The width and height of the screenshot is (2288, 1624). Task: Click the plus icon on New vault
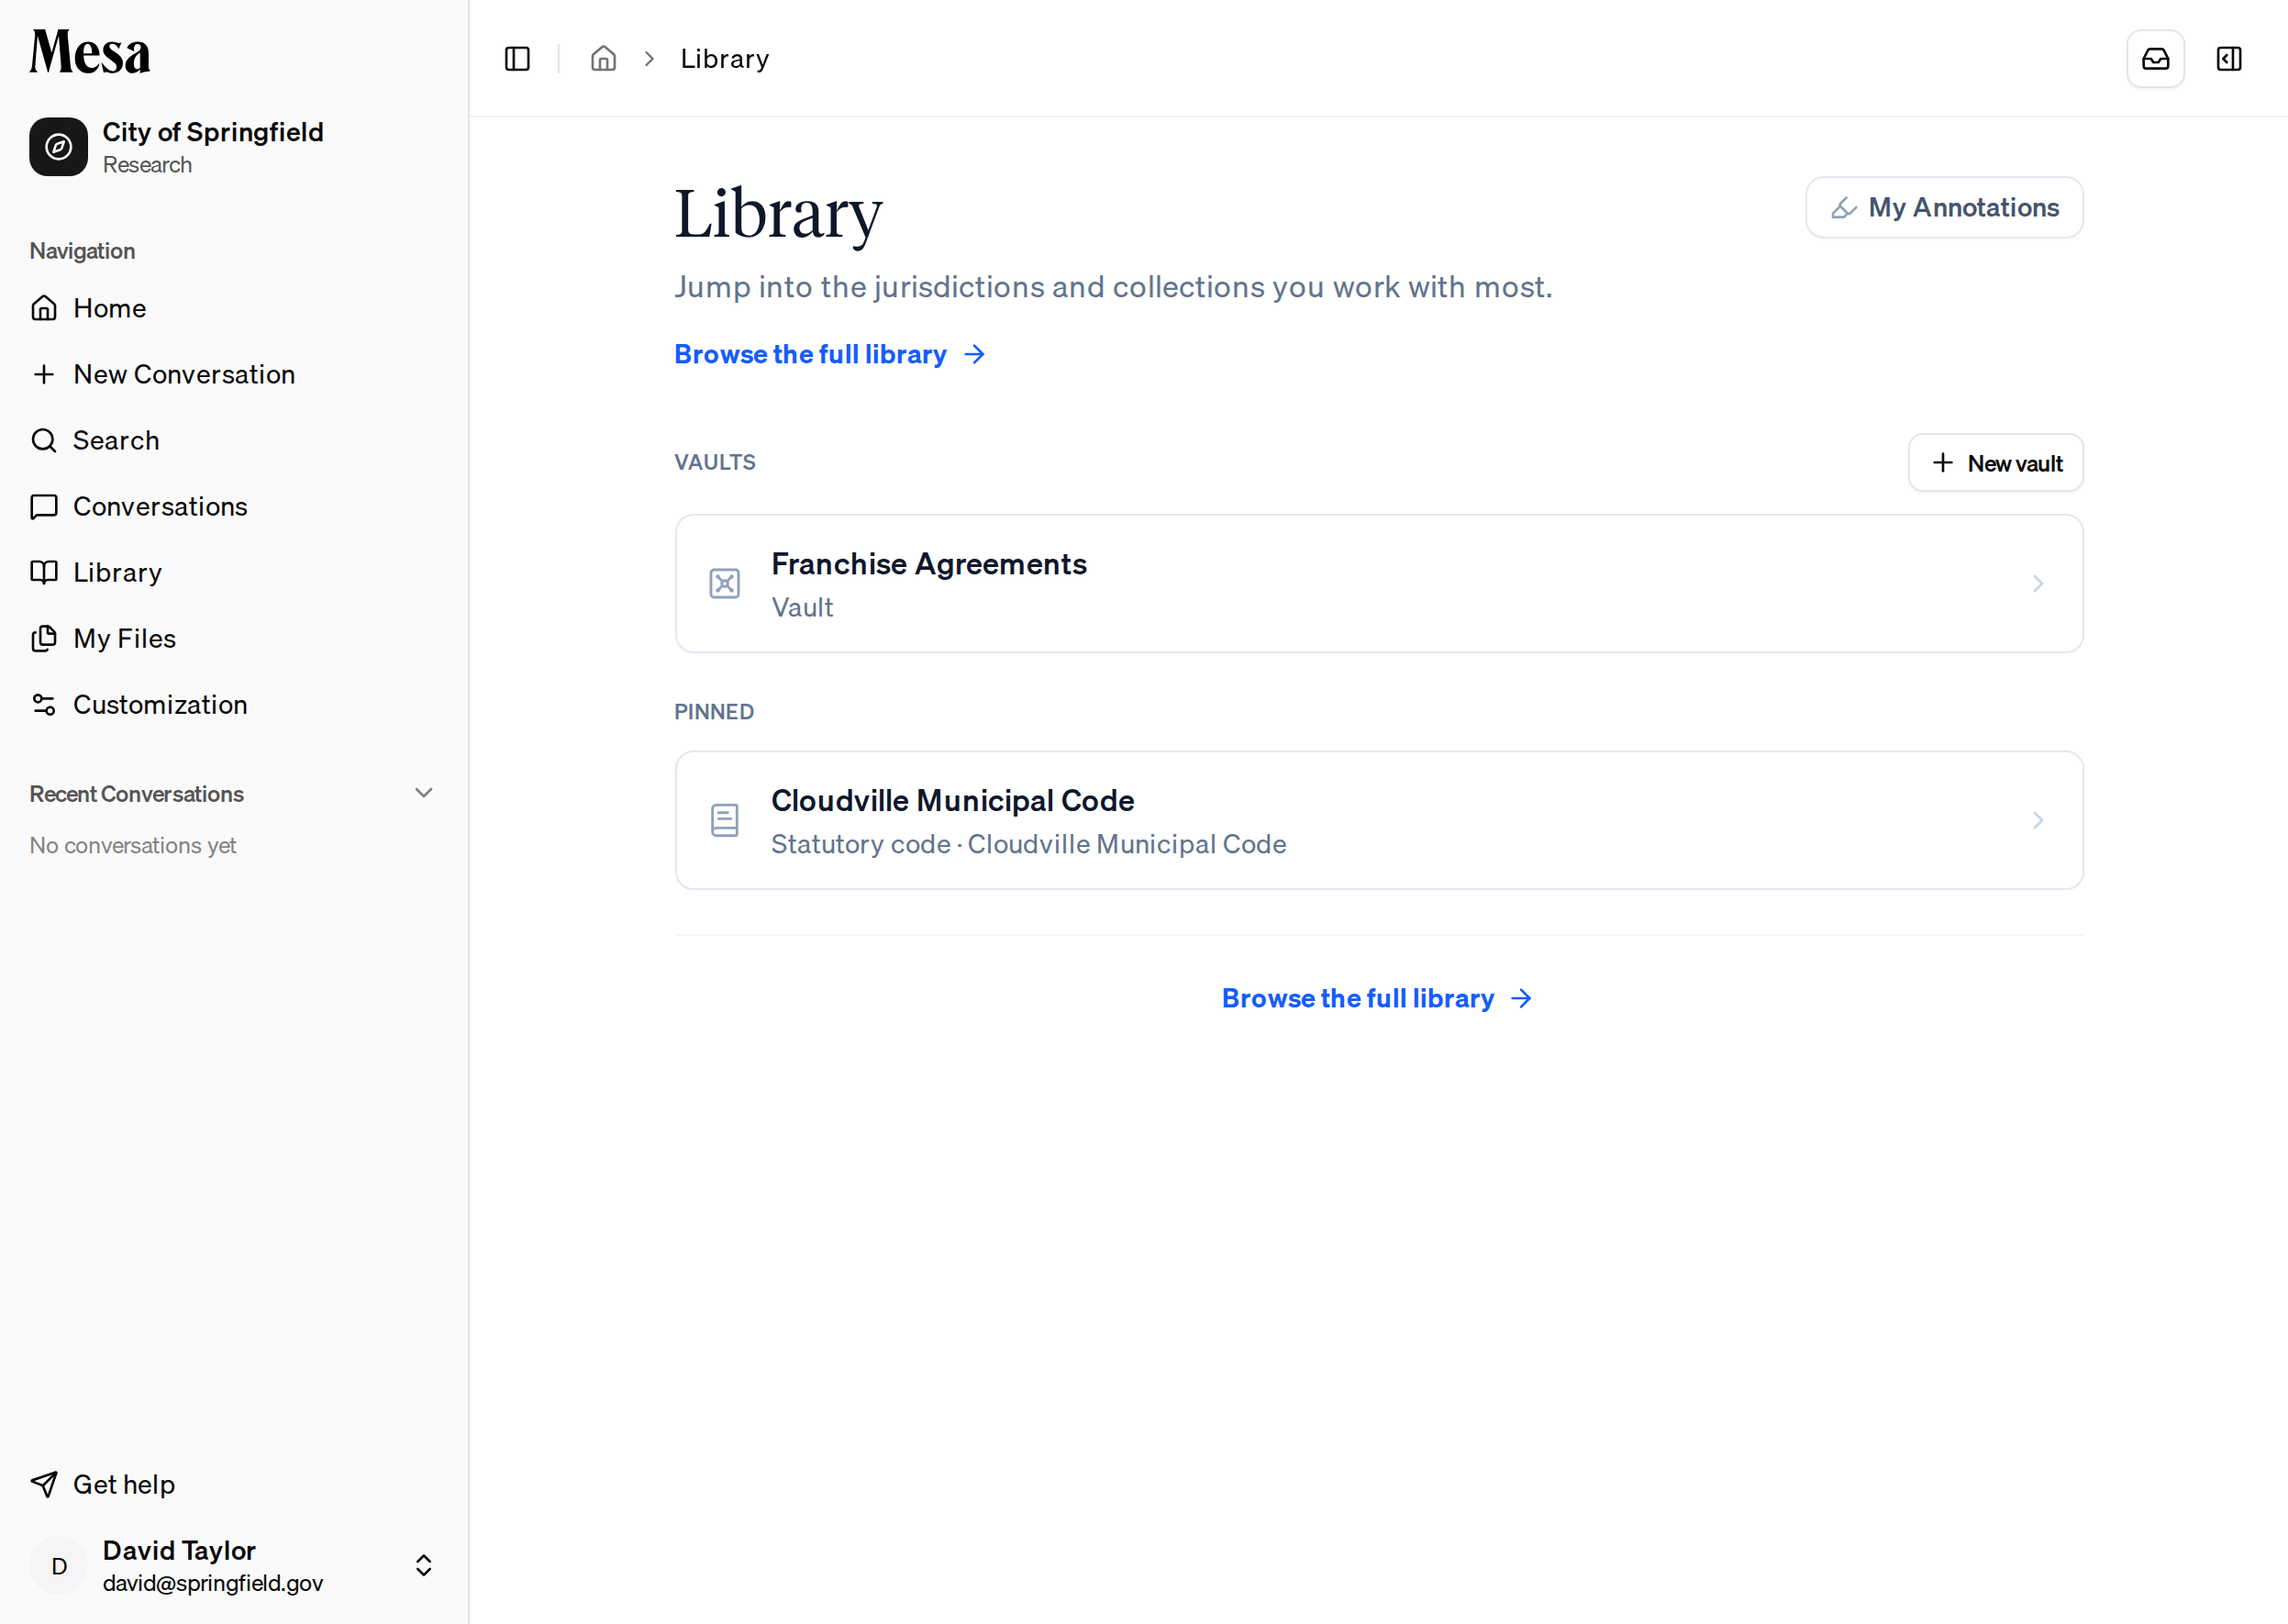[x=1942, y=463]
